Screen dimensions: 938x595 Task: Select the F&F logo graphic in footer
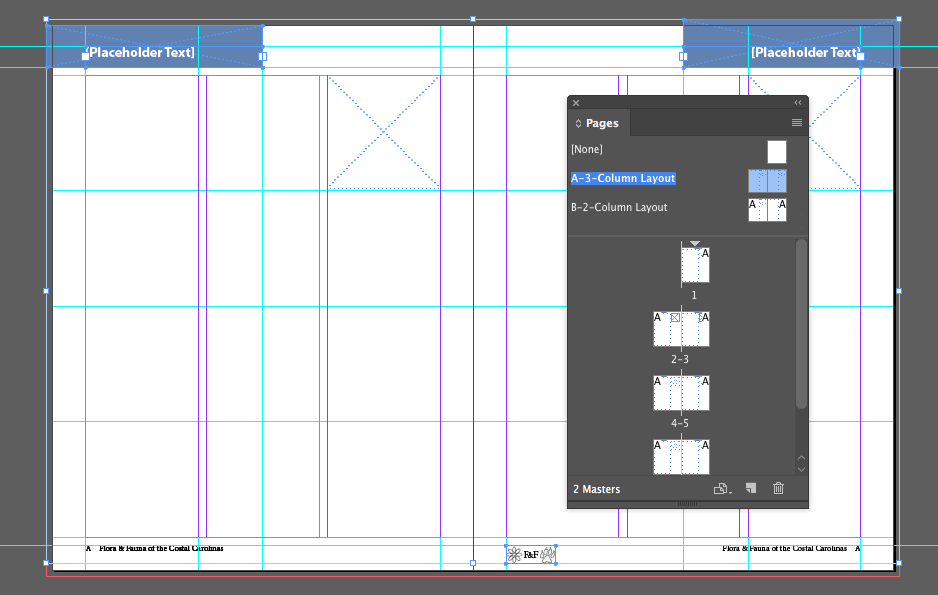(x=531, y=555)
